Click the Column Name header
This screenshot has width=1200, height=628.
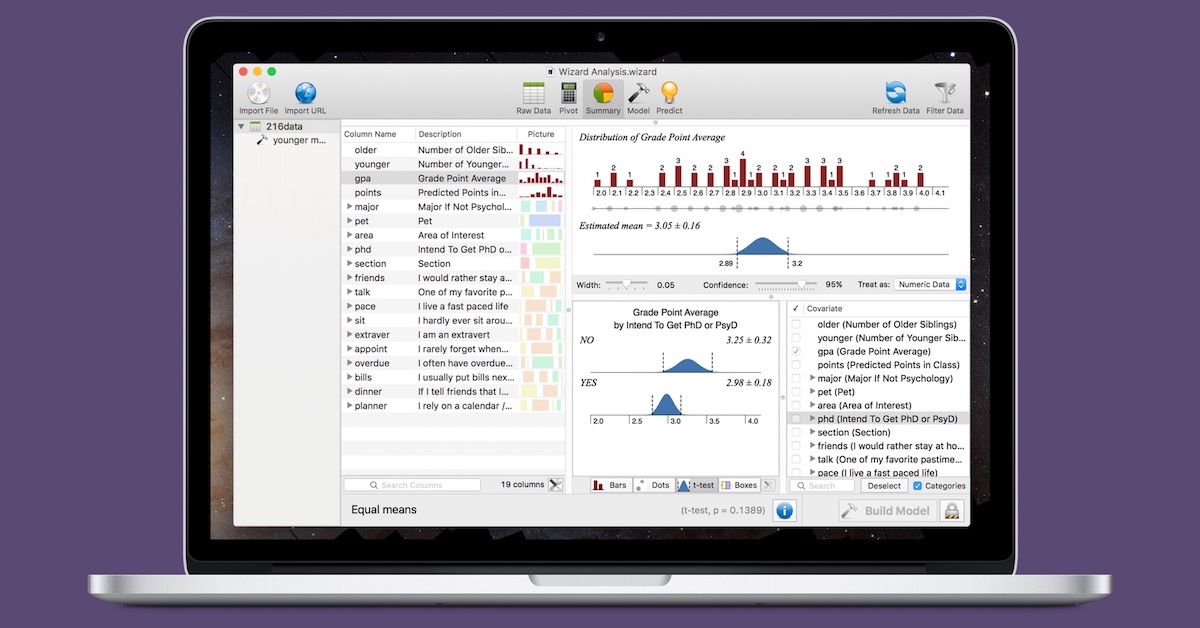click(x=377, y=134)
